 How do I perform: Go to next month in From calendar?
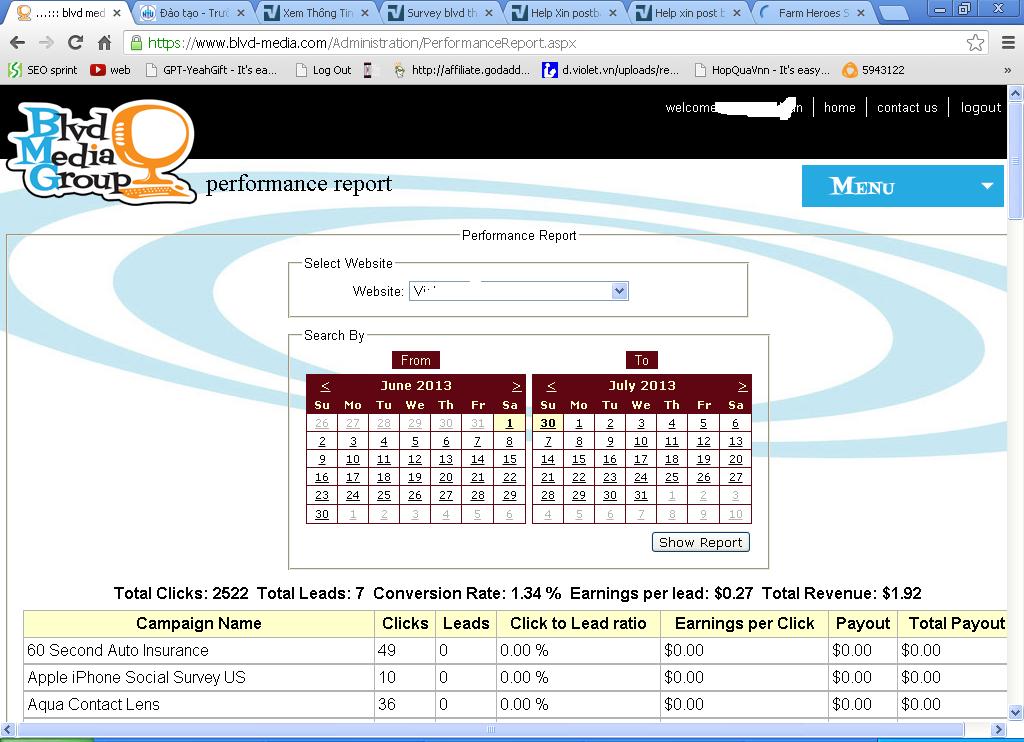pyautogui.click(x=516, y=385)
